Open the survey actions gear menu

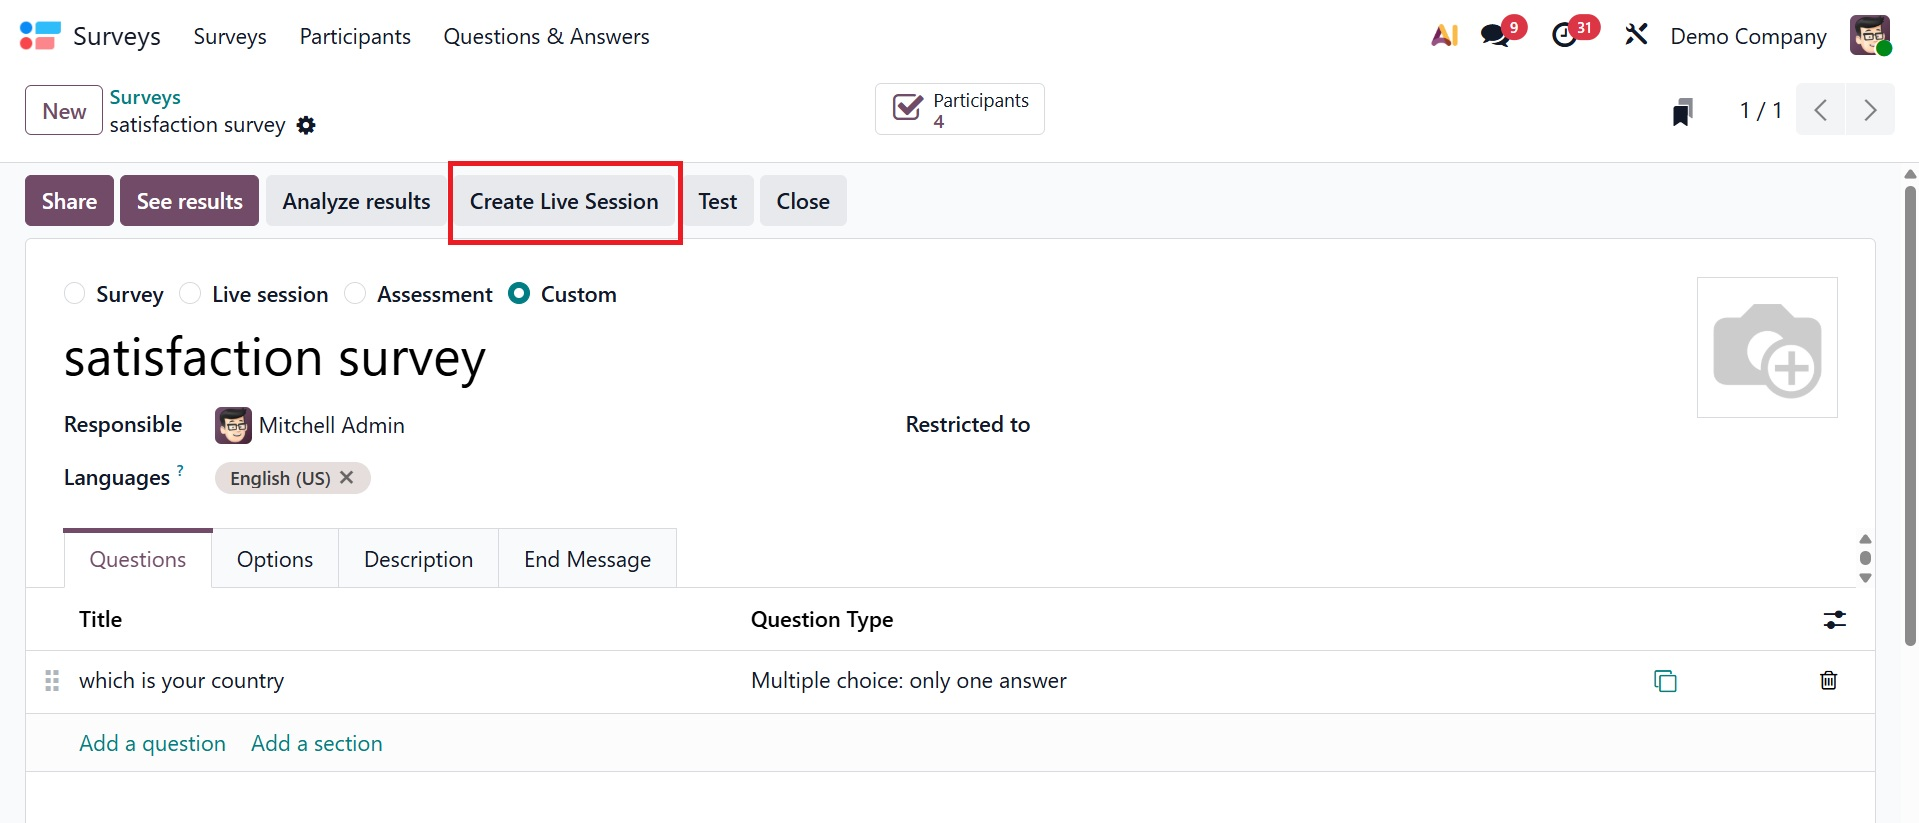(307, 125)
